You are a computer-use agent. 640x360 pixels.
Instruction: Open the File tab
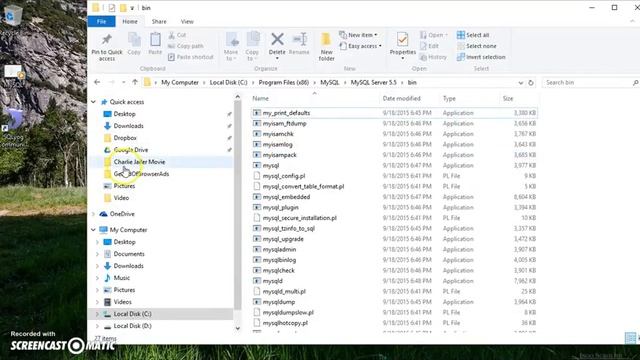click(x=102, y=21)
